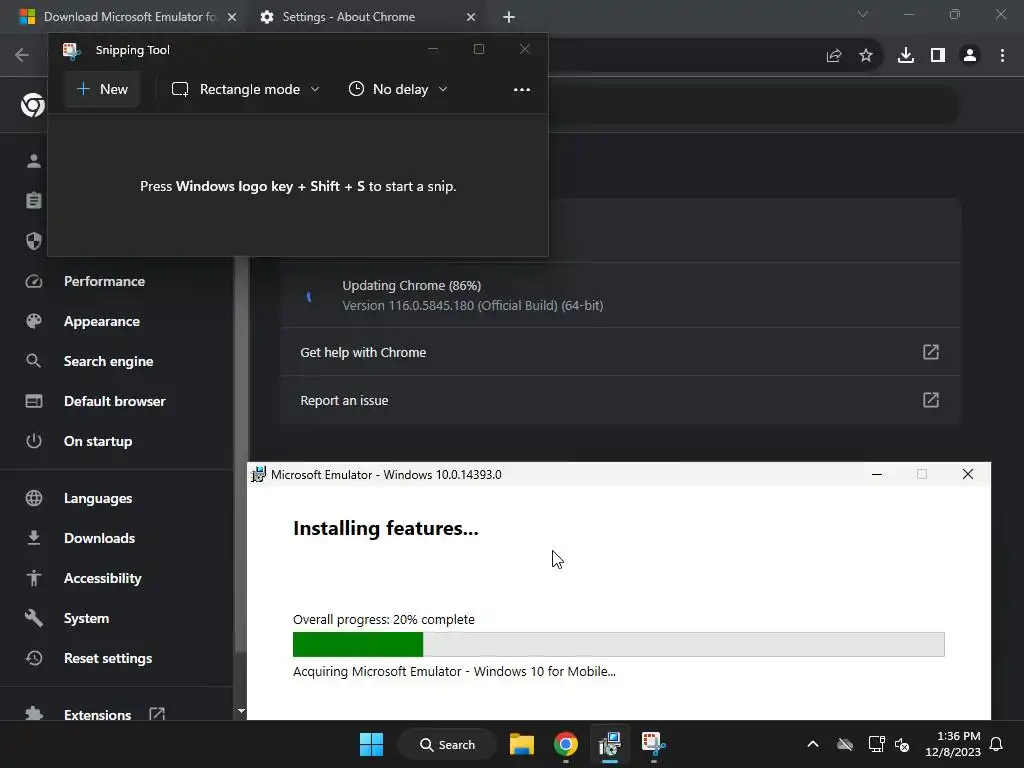The width and height of the screenshot is (1024, 768).
Task: Click external link icon for Get help
Action: [x=931, y=352]
